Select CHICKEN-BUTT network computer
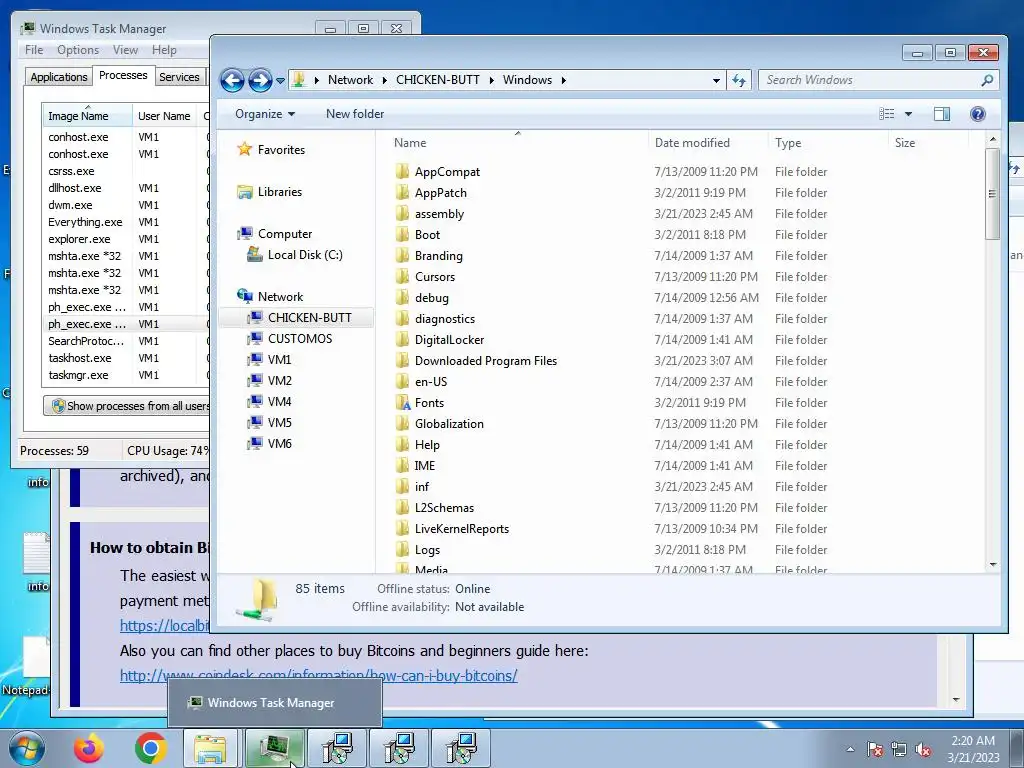 coord(310,317)
